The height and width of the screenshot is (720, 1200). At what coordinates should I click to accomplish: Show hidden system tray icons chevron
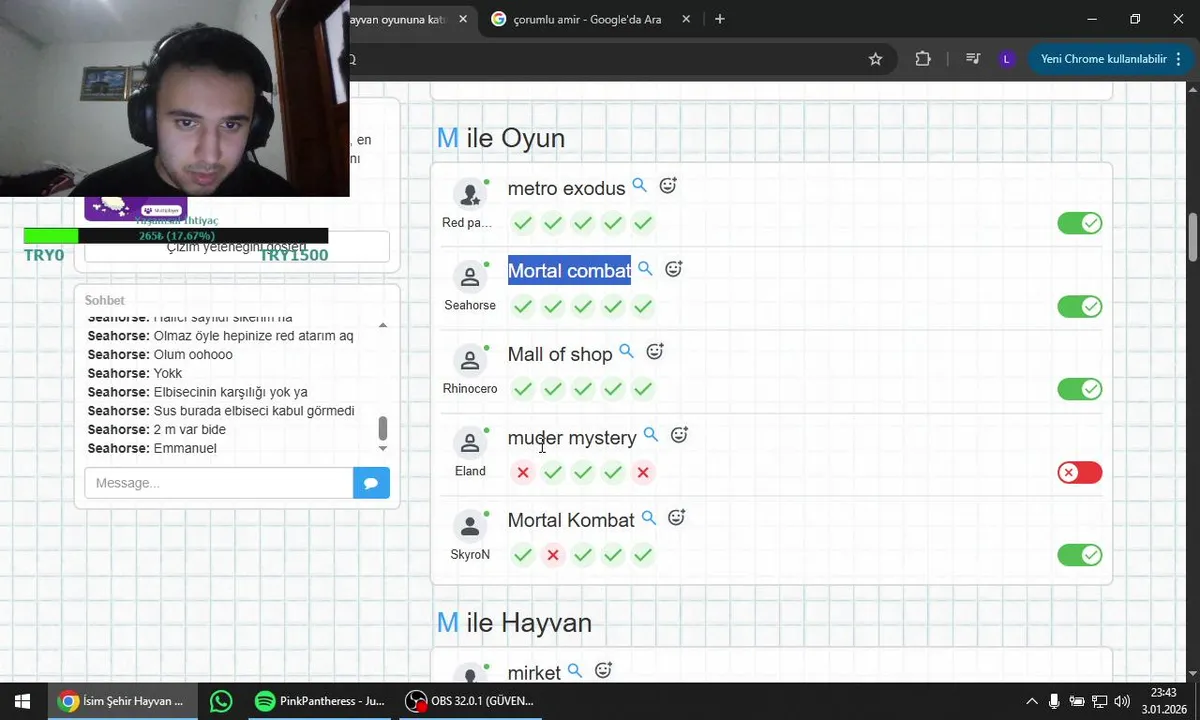tap(1032, 701)
